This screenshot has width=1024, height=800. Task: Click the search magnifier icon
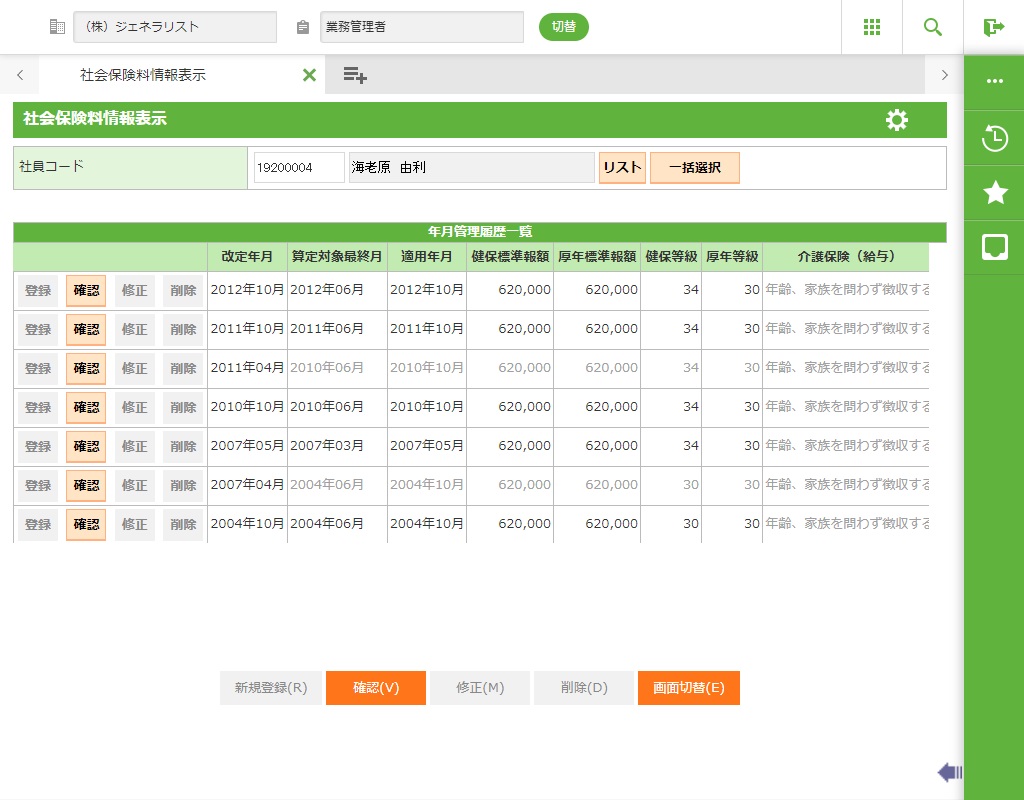[933, 27]
